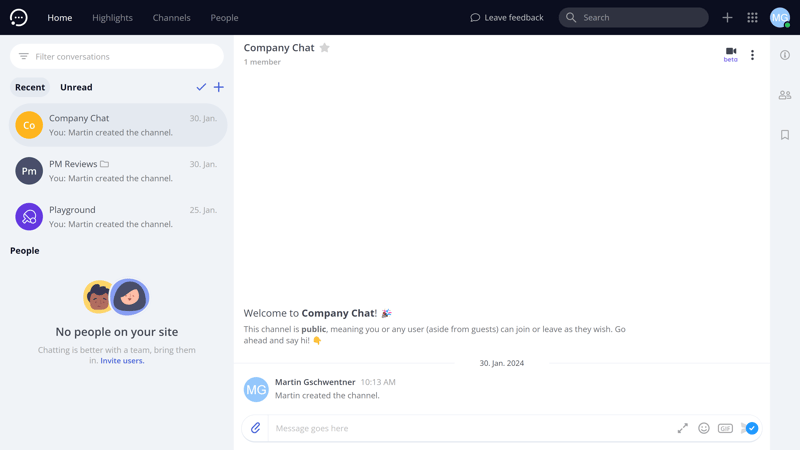
Task: Focus the message input field
Action: pos(472,428)
